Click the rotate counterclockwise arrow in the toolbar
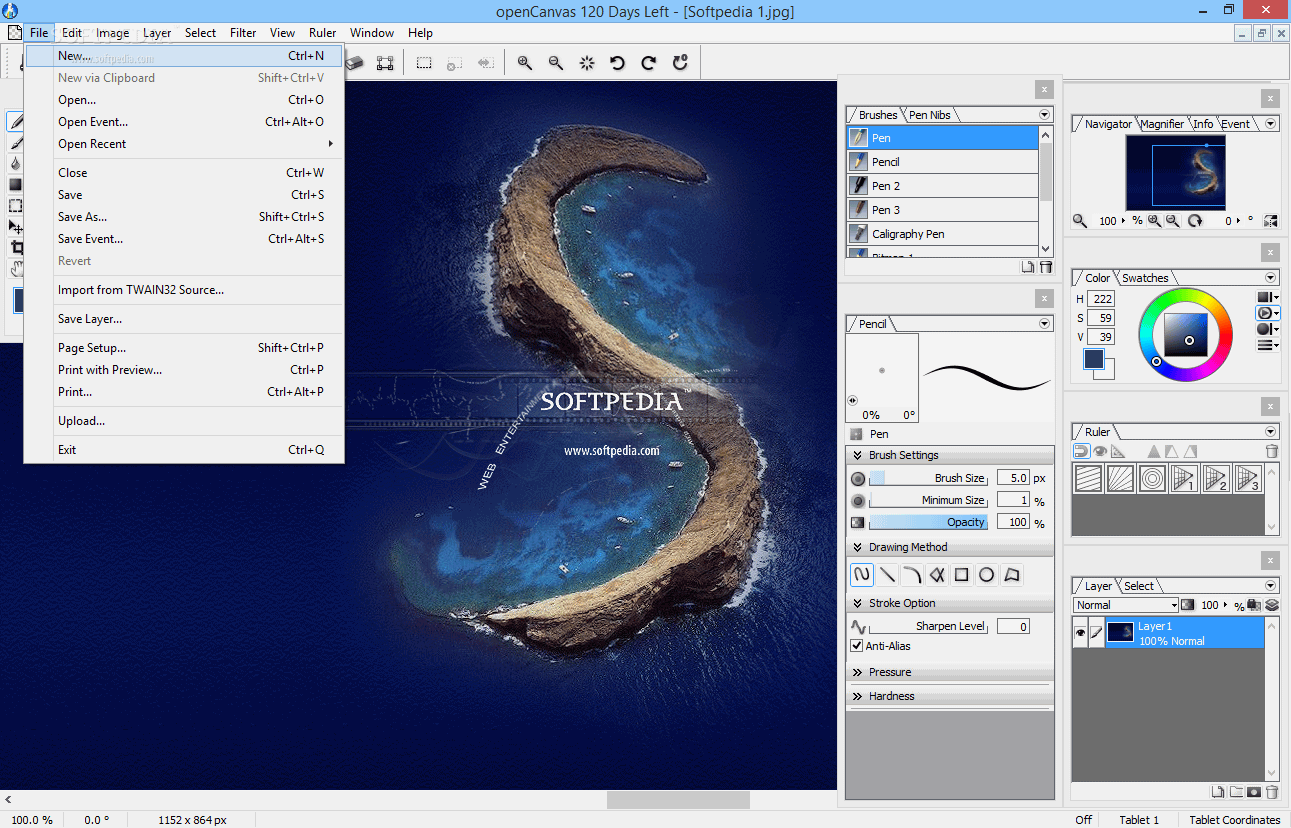The height and width of the screenshot is (828, 1291). 618,63
